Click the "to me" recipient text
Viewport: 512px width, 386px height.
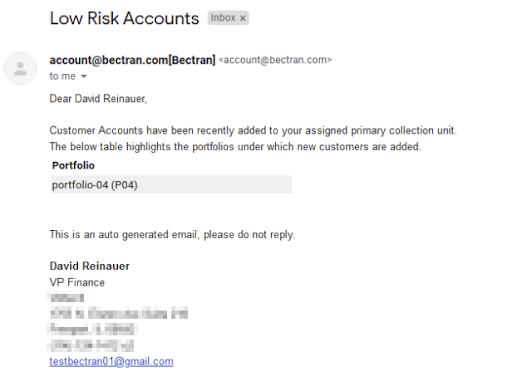tap(63, 76)
